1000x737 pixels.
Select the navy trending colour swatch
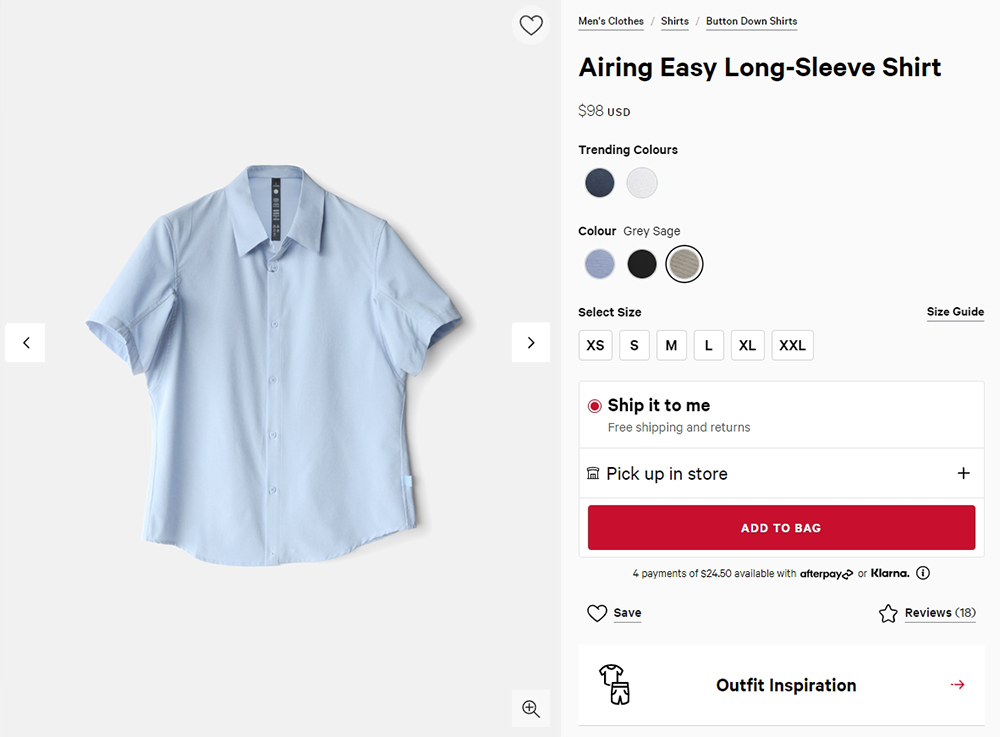600,183
